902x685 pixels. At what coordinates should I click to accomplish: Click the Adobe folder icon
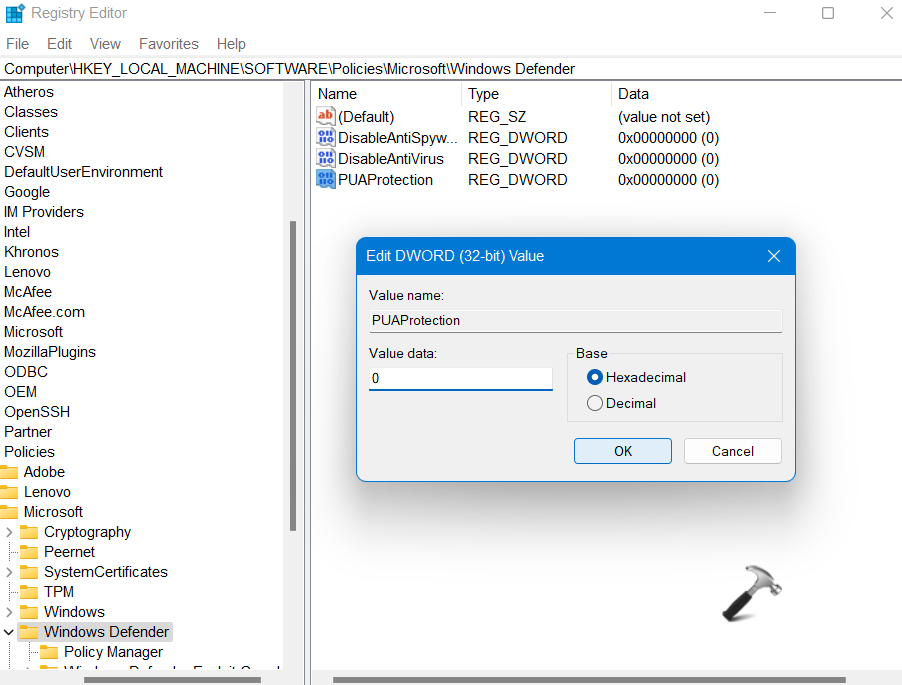coord(9,472)
